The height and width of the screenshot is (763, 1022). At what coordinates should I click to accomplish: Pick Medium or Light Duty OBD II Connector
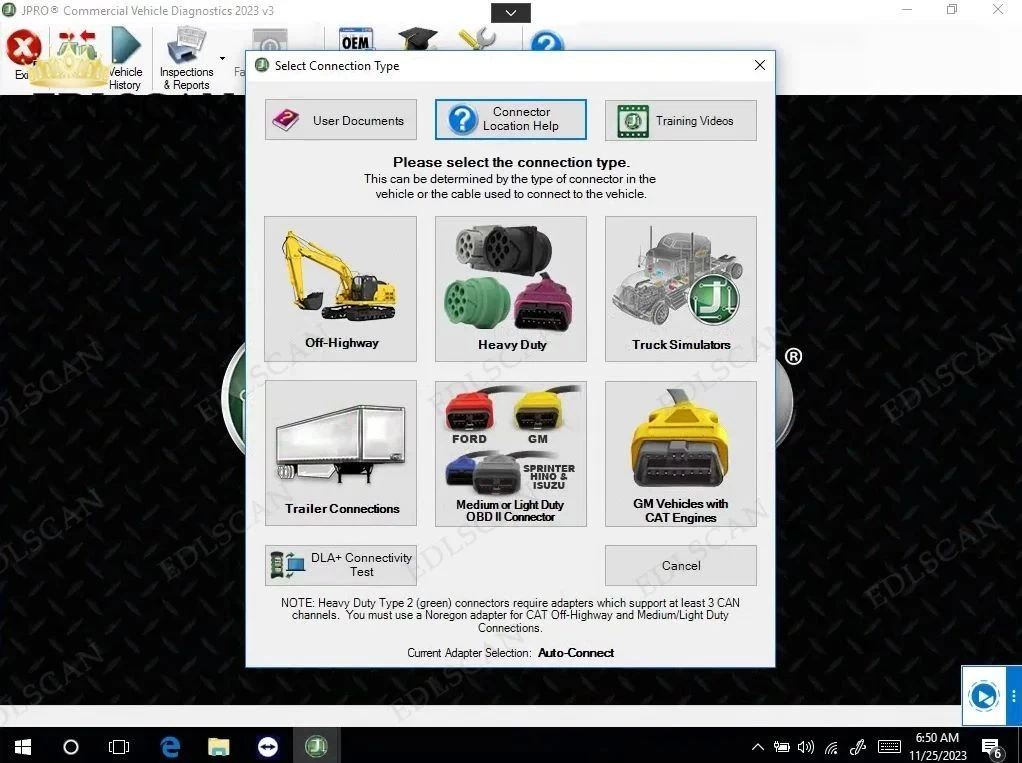(511, 453)
